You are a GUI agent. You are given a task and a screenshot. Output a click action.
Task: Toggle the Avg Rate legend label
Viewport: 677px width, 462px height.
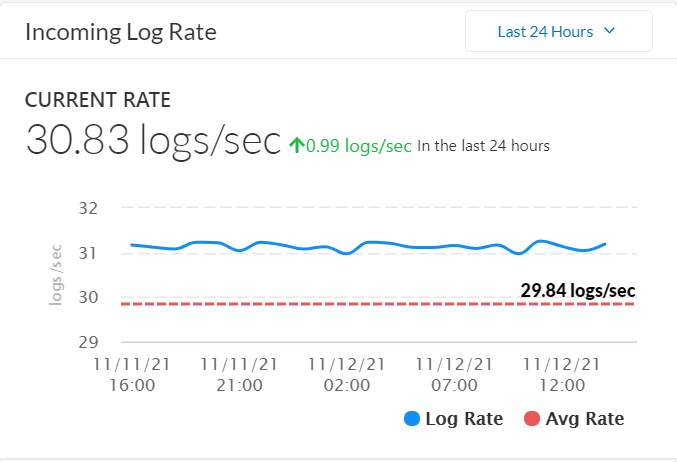coord(585,419)
